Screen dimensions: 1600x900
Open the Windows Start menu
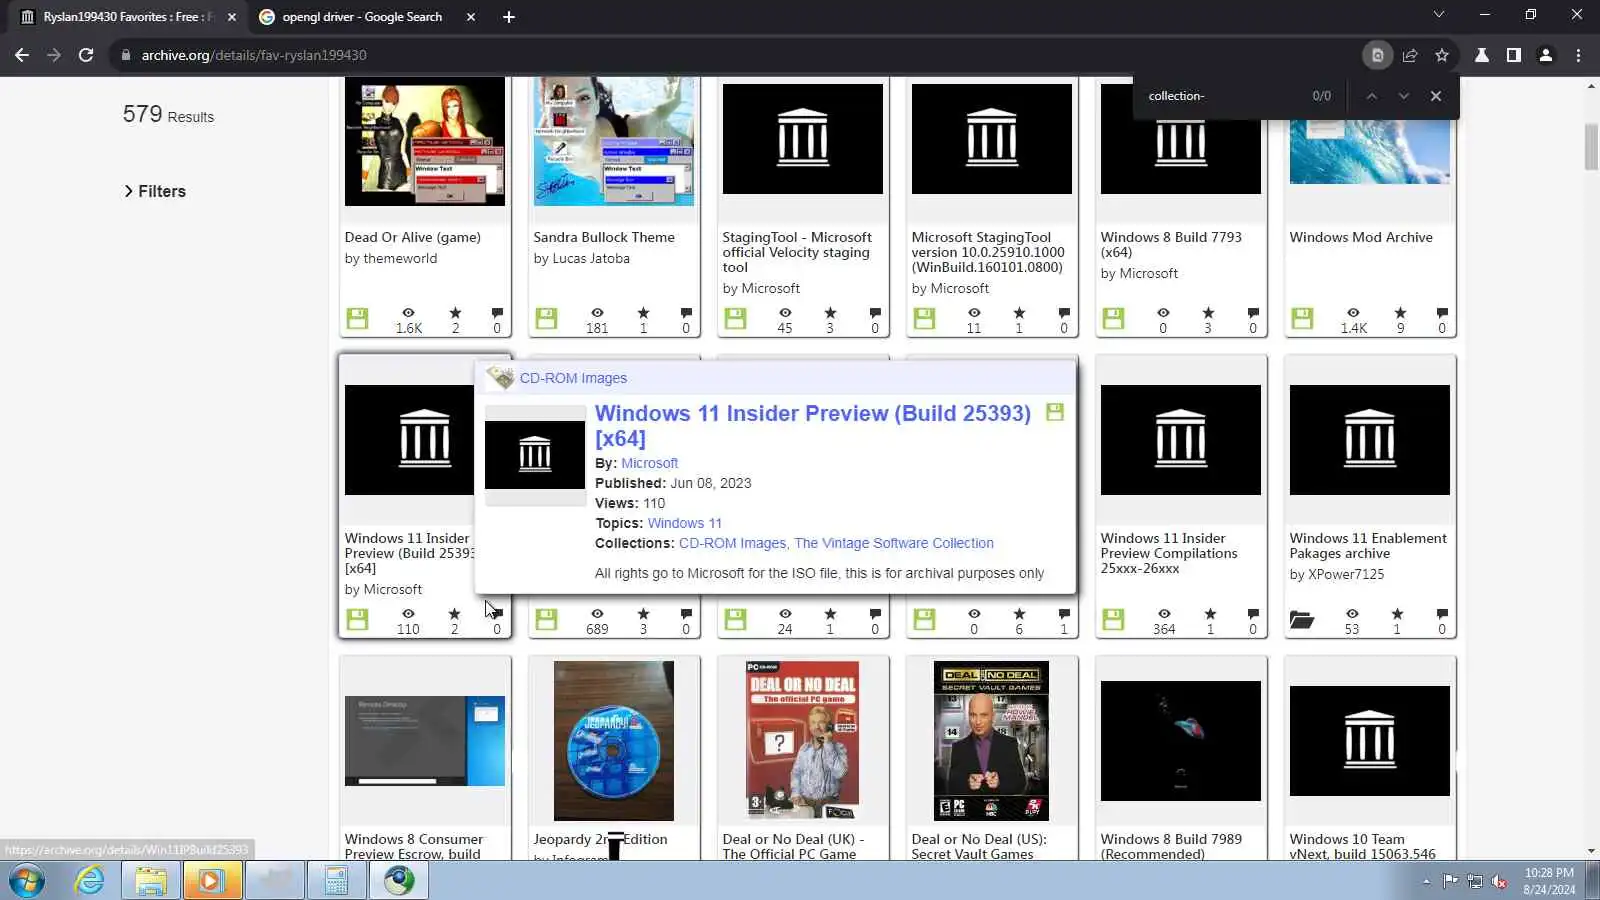27,881
